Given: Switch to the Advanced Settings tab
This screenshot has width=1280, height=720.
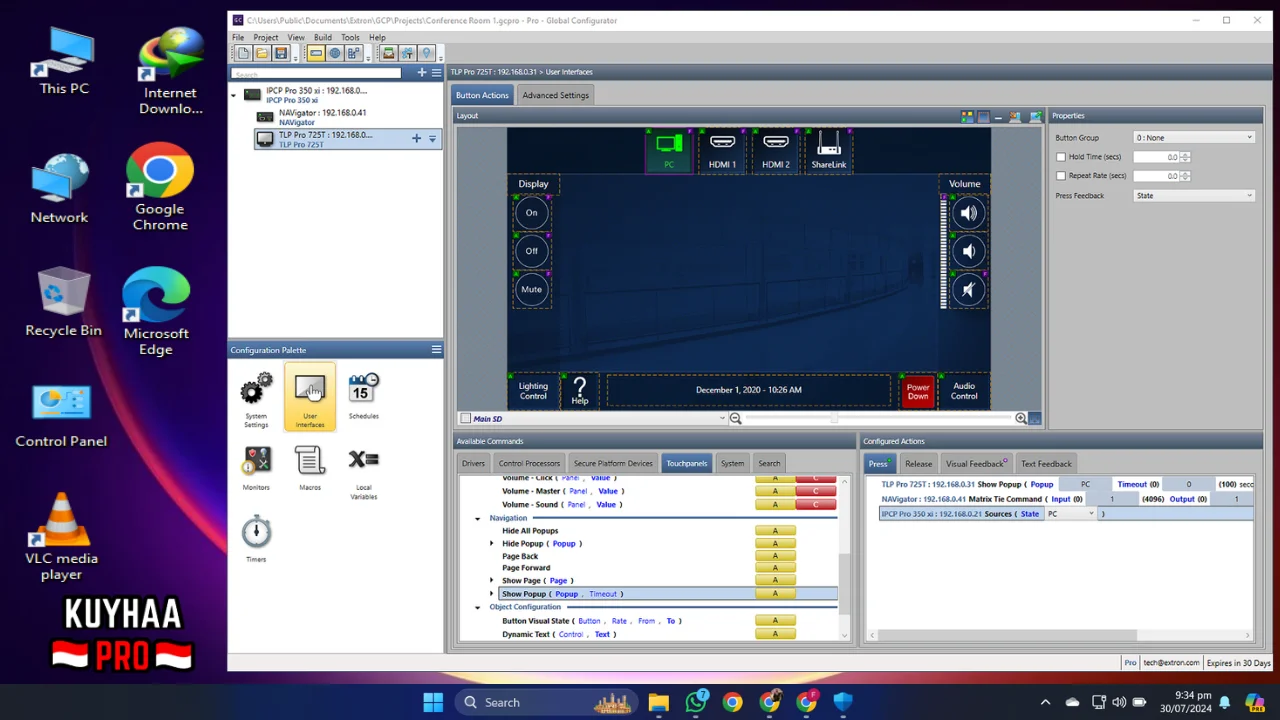Looking at the screenshot, I should click(x=555, y=95).
